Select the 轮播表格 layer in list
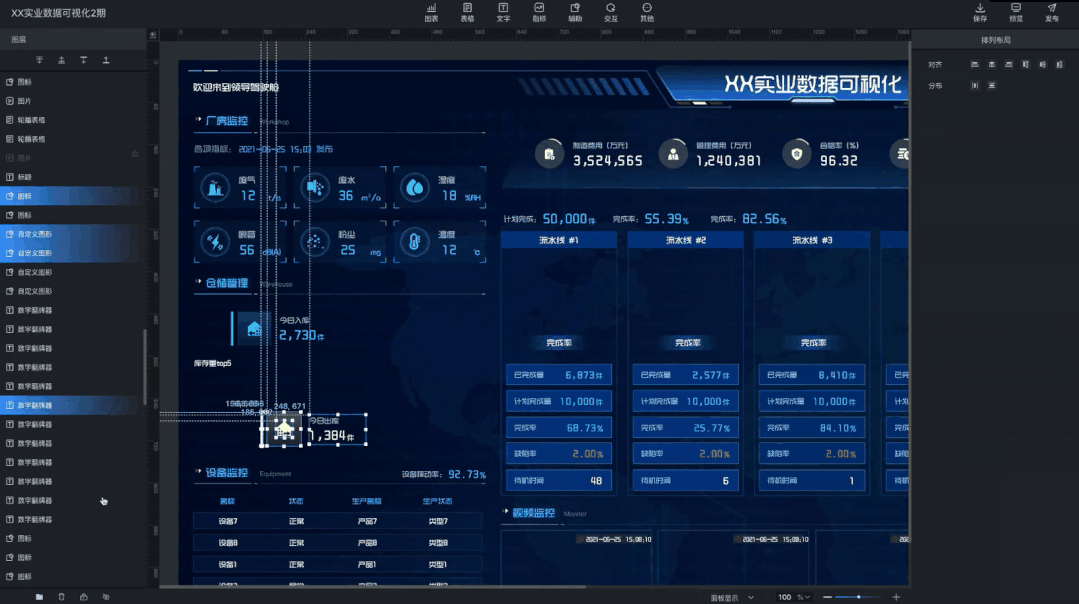Image resolution: width=1079 pixels, height=604 pixels. 31,120
